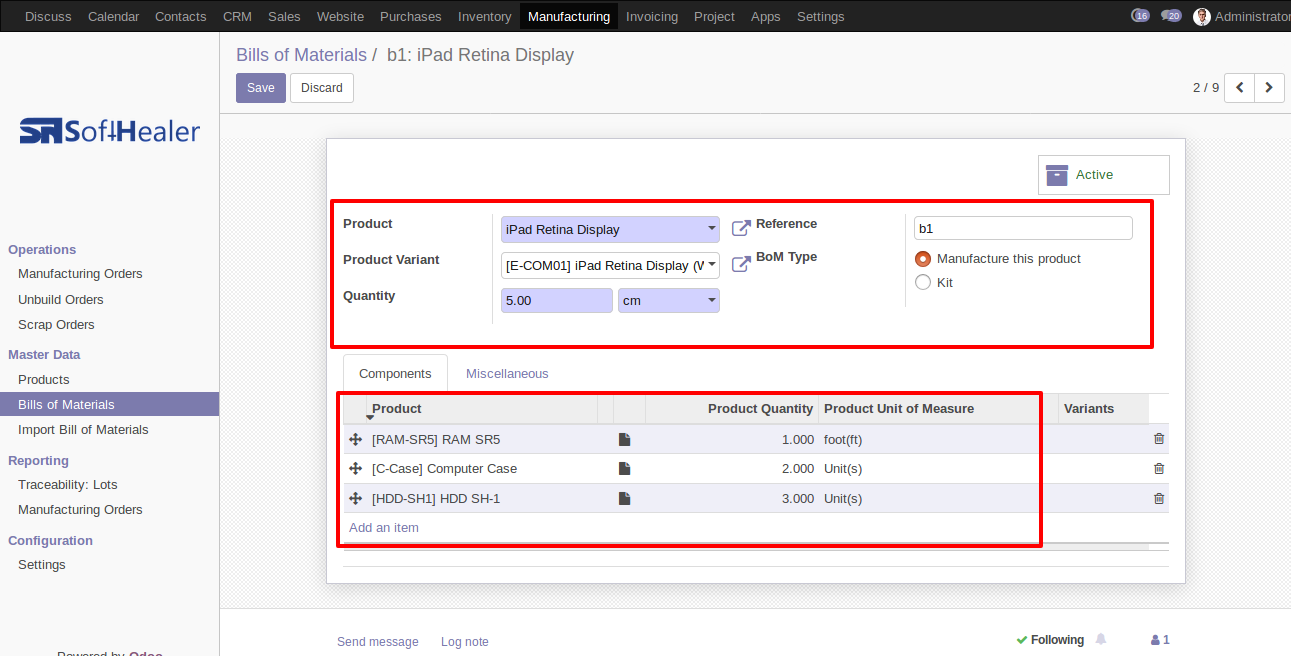Click the 2 / 9 pager counter
1291x656 pixels.
coord(1206,88)
